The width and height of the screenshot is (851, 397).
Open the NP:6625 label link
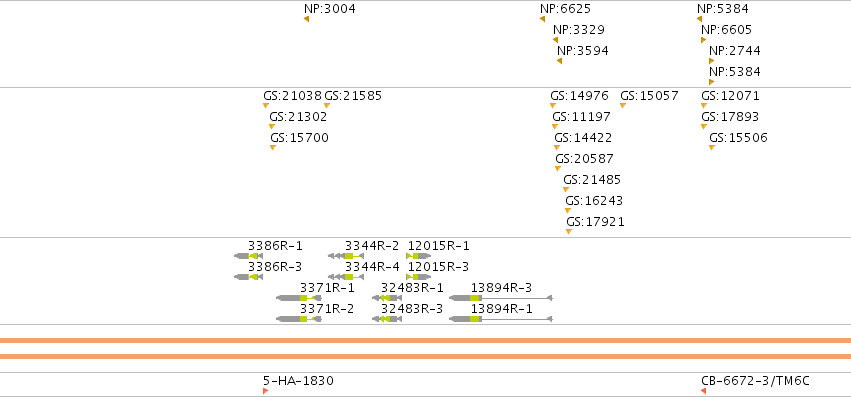pyautogui.click(x=566, y=9)
